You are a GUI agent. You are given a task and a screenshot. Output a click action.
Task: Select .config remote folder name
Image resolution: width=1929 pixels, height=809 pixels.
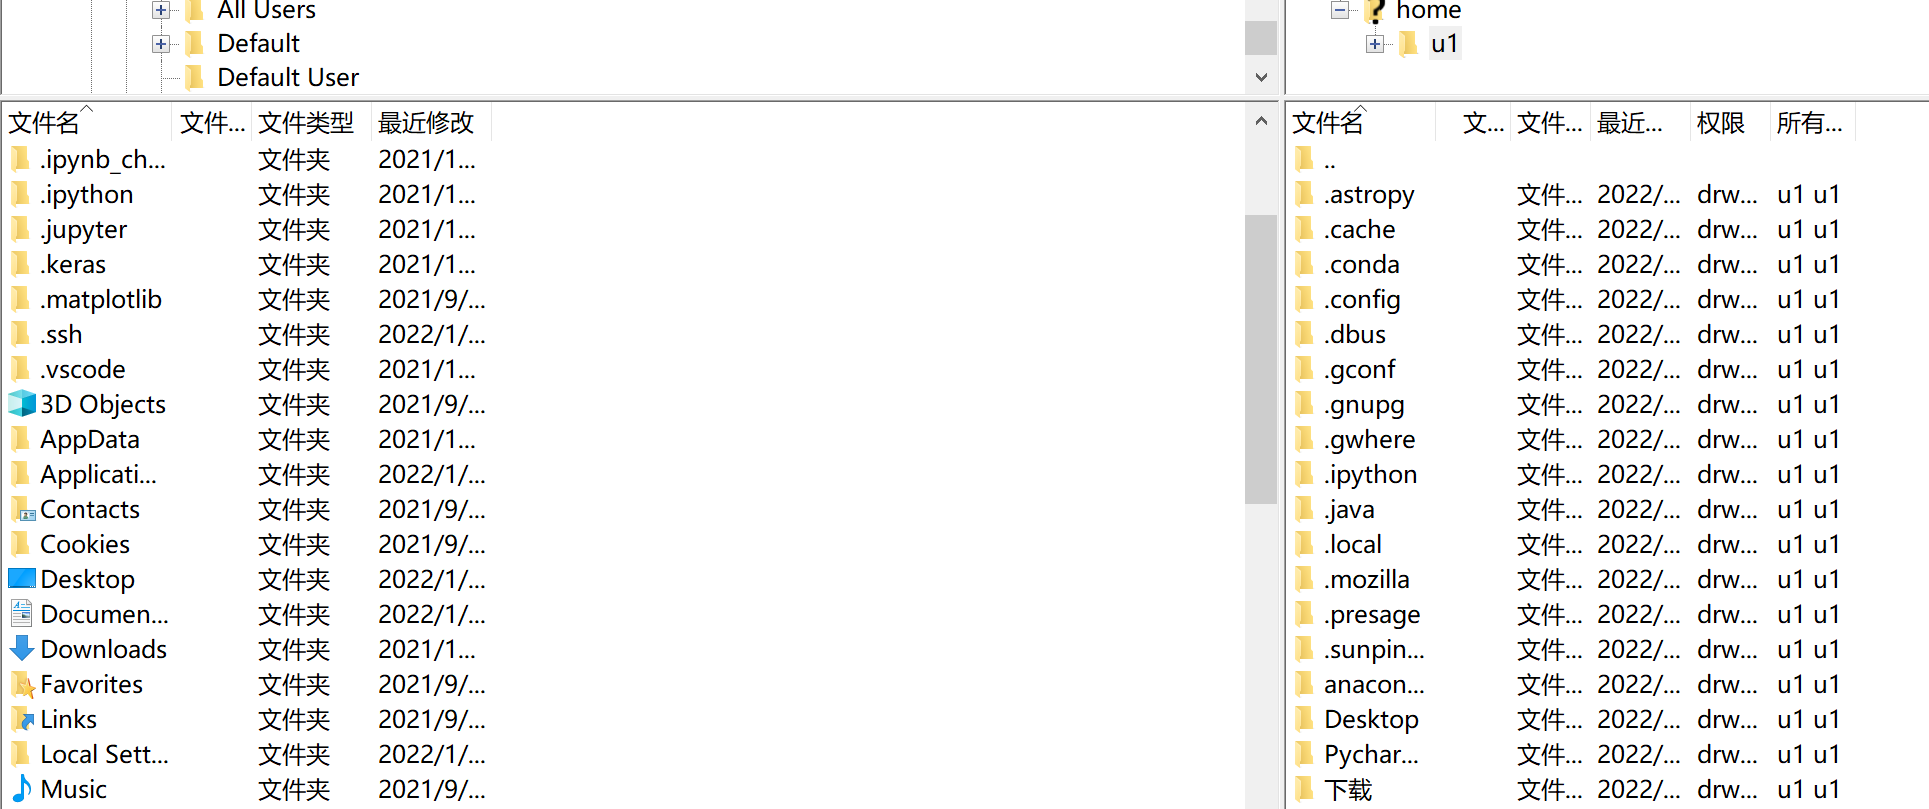tap(1362, 300)
